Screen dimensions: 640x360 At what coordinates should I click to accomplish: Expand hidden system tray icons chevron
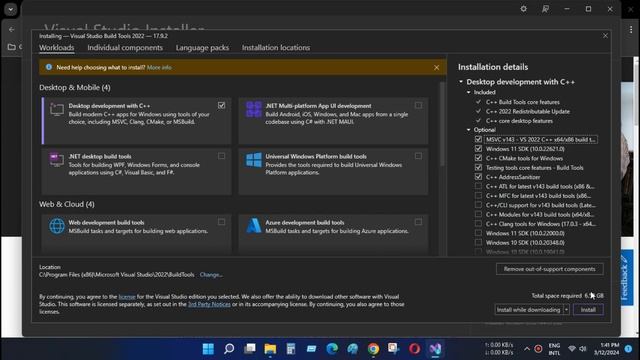click(x=527, y=349)
